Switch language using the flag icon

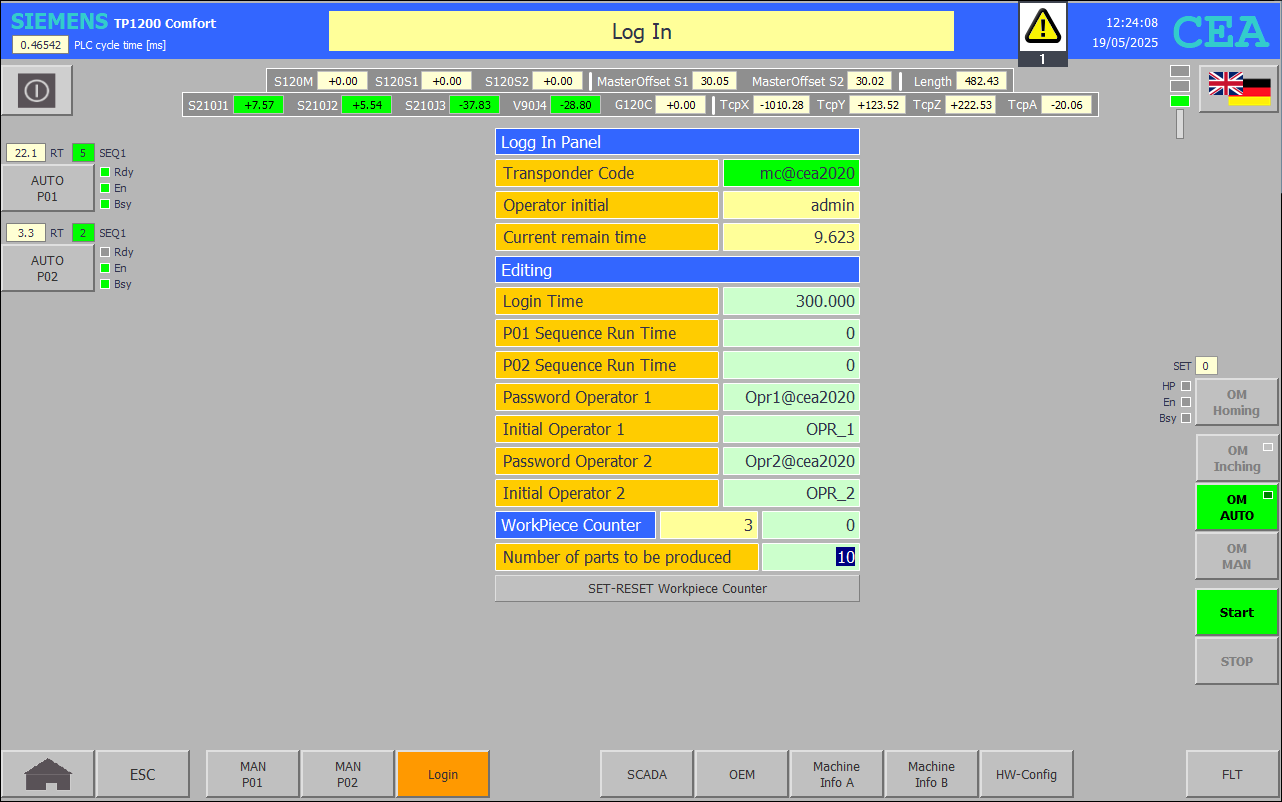point(1238,89)
